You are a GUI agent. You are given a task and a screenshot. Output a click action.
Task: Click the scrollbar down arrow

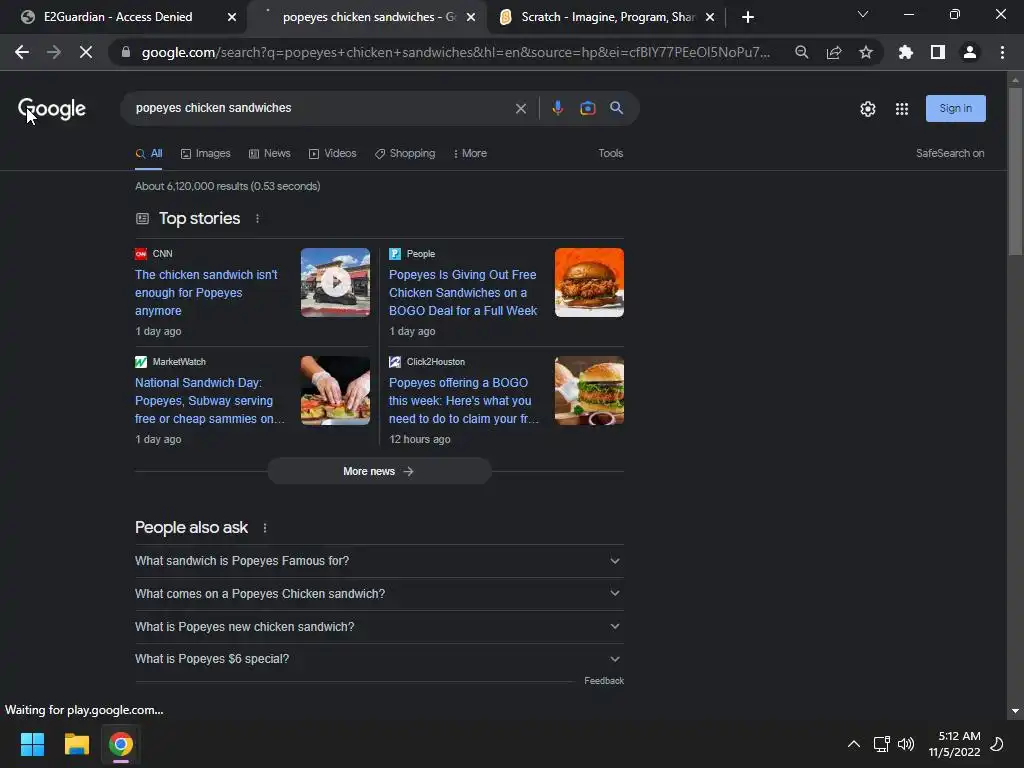(1015, 711)
